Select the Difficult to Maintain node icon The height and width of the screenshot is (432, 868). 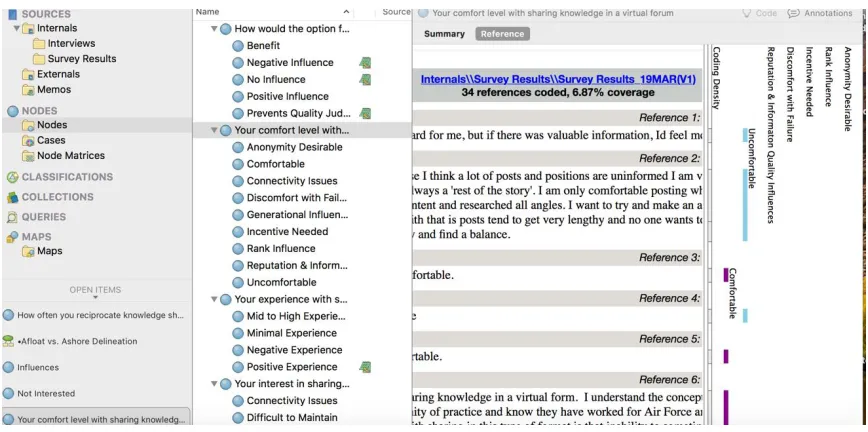(x=238, y=418)
